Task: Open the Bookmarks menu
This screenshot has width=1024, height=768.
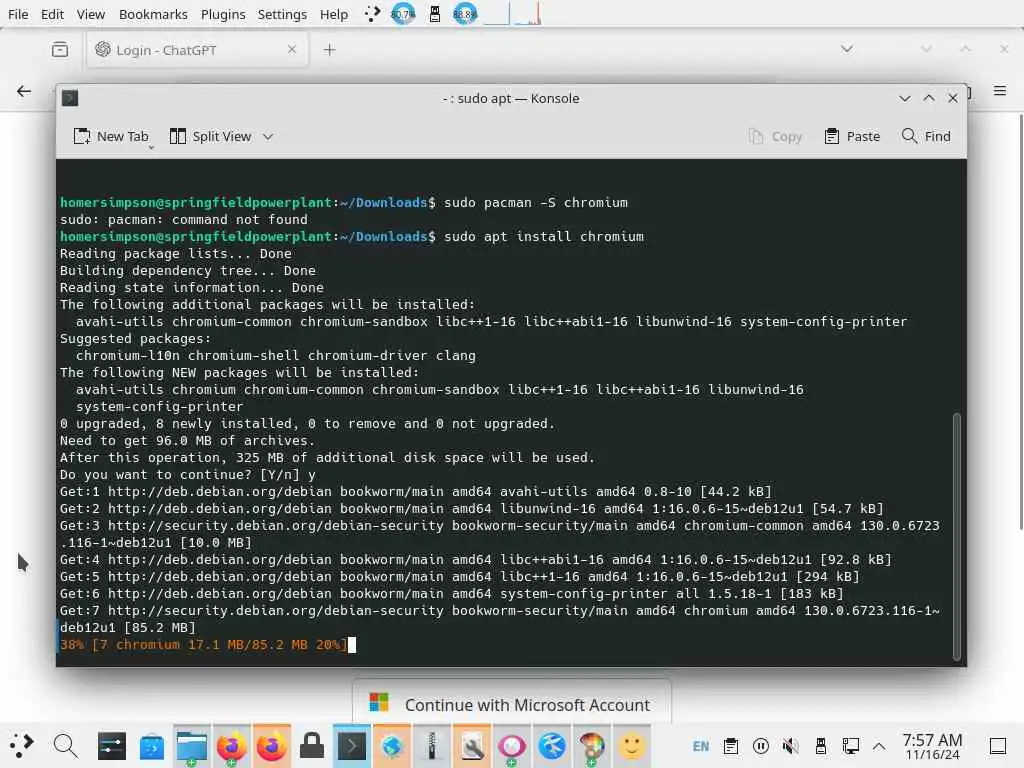Action: [x=153, y=14]
